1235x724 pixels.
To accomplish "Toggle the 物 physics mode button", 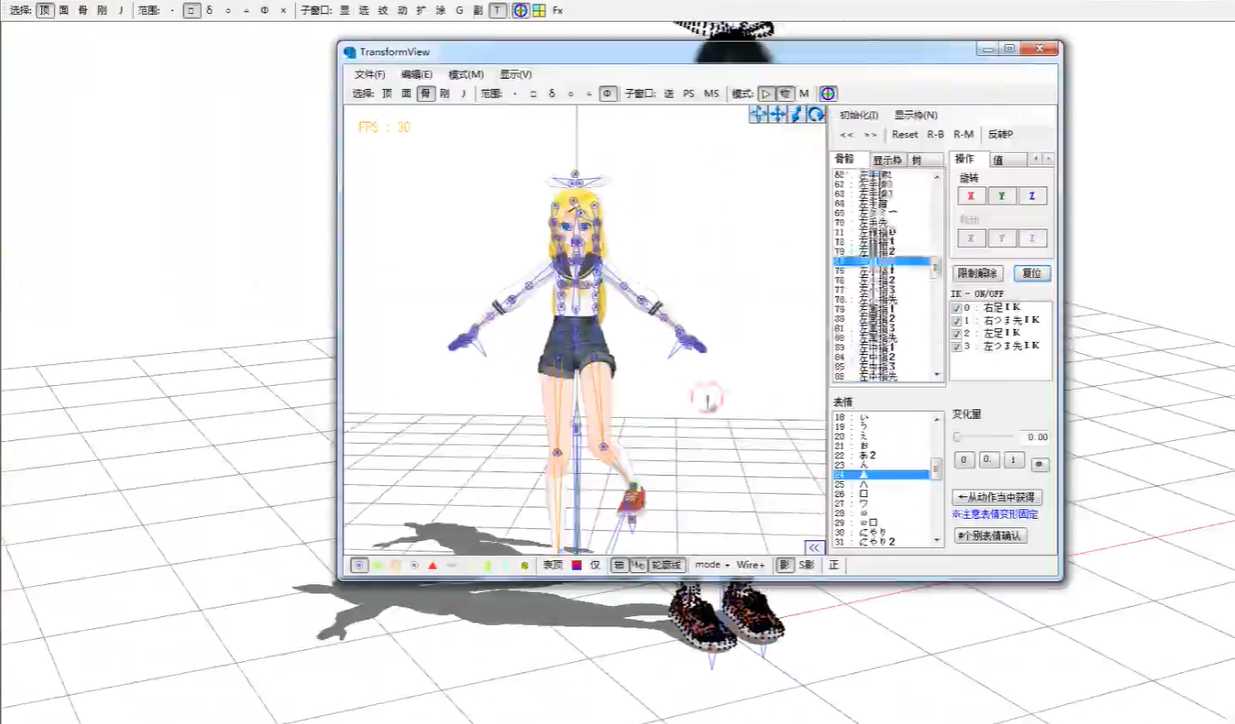I will [x=785, y=94].
